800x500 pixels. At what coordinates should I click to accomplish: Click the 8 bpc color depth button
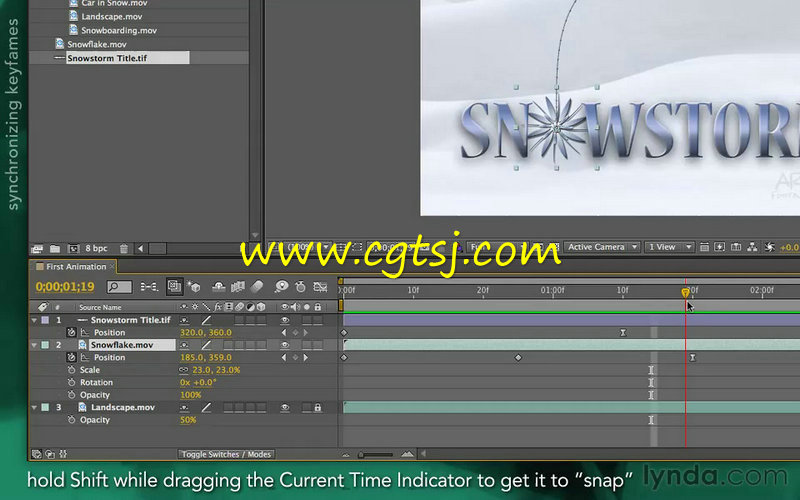[x=96, y=248]
